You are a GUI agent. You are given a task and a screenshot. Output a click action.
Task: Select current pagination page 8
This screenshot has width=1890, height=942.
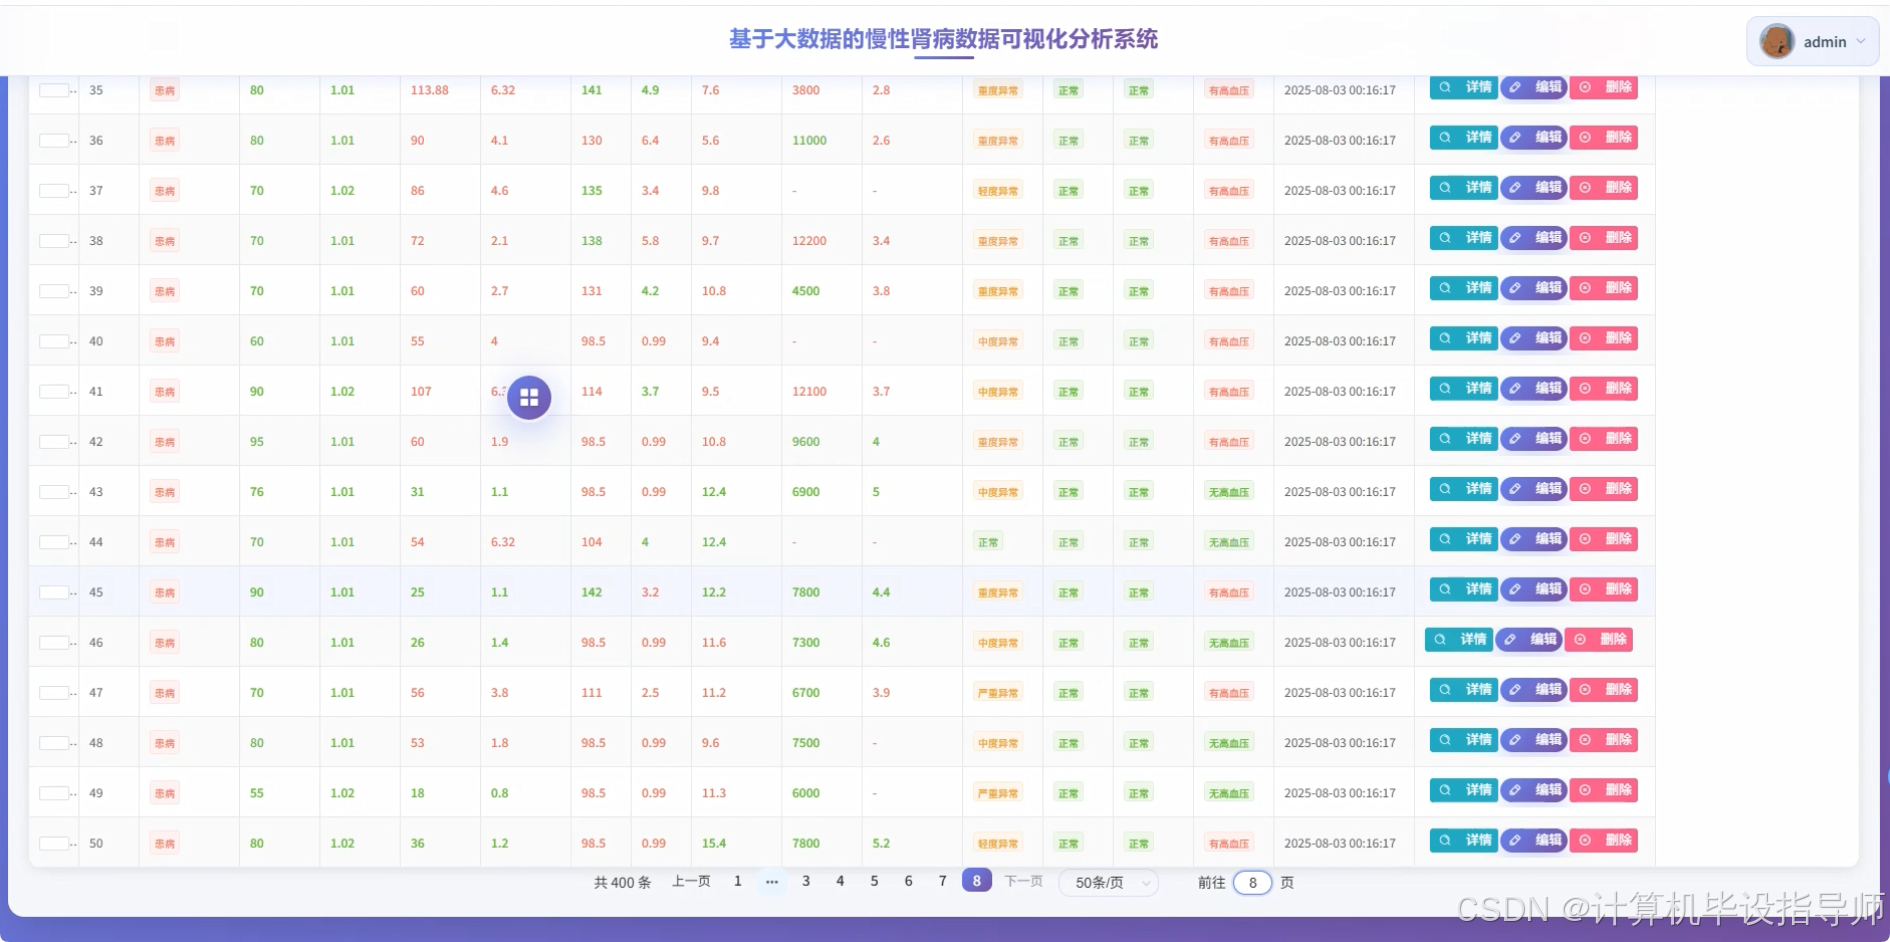pyautogui.click(x=977, y=881)
